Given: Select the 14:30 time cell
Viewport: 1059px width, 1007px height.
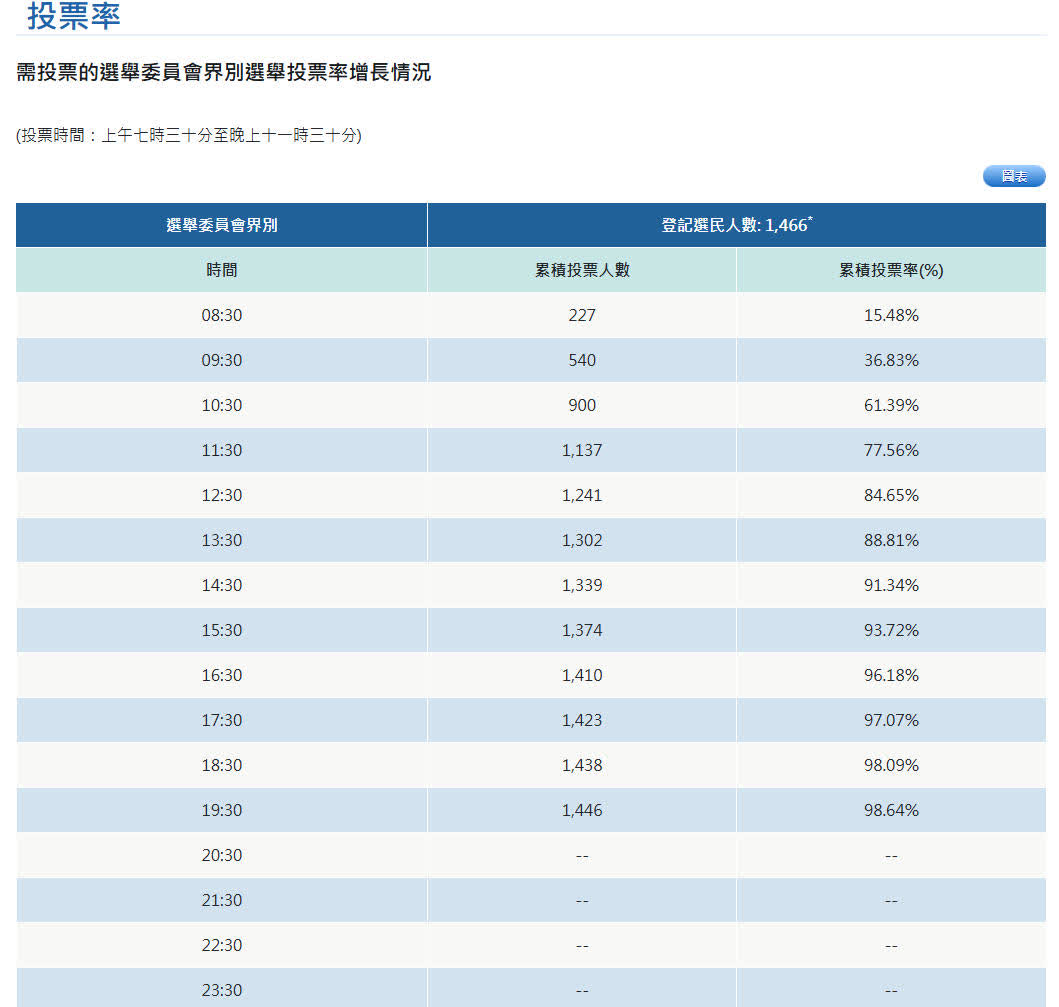Looking at the screenshot, I should pos(221,585).
